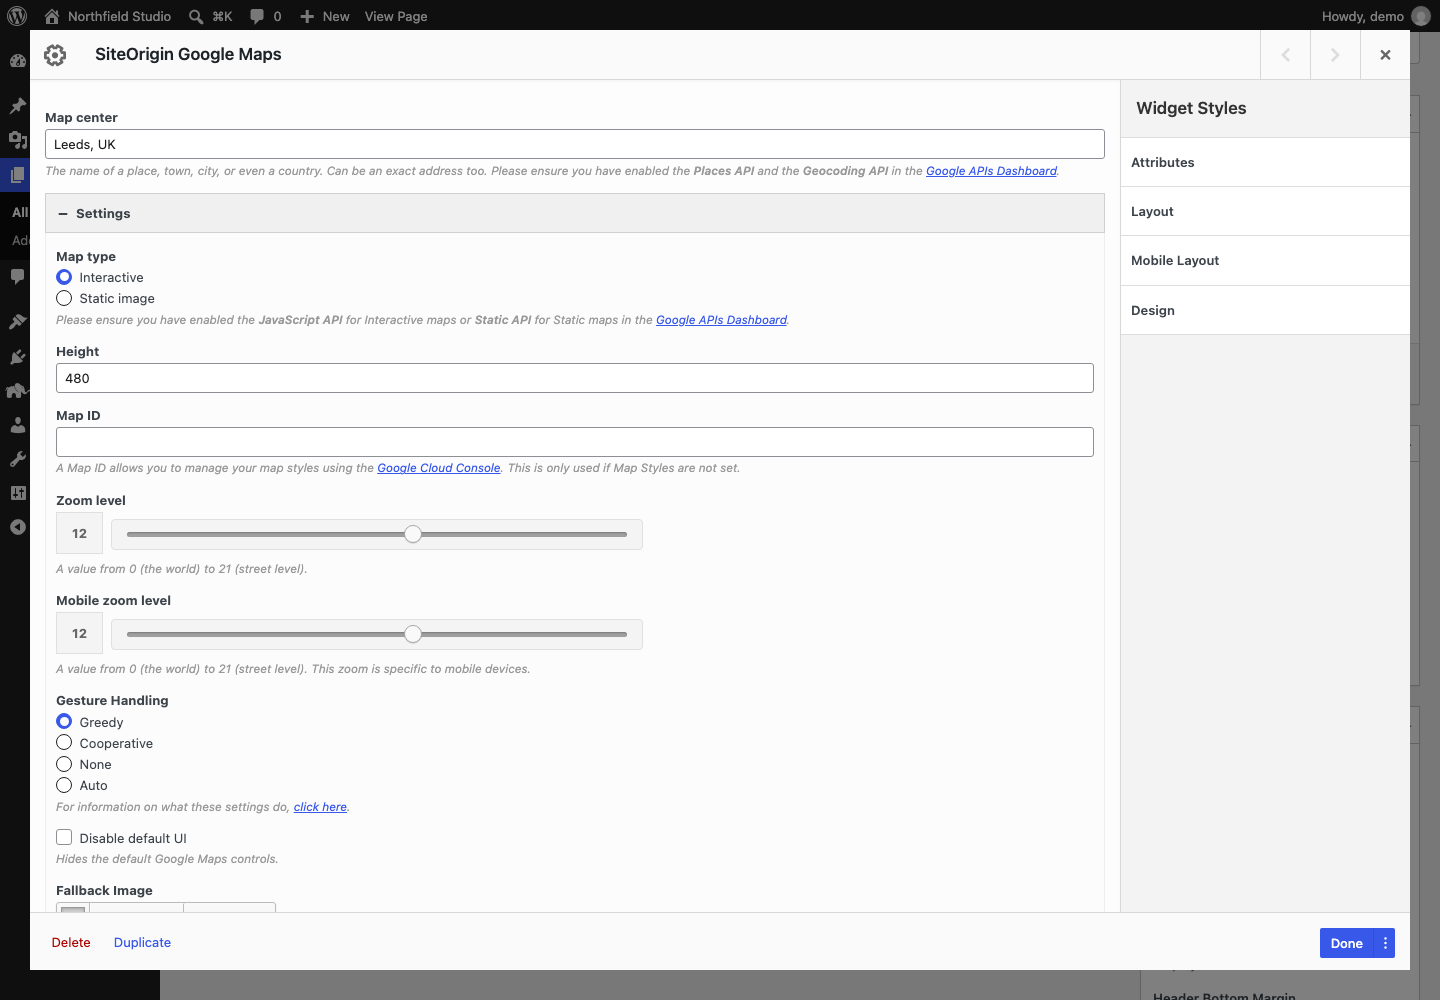The height and width of the screenshot is (1000, 1440).
Task: Expand Design widget styles
Action: pos(1265,310)
